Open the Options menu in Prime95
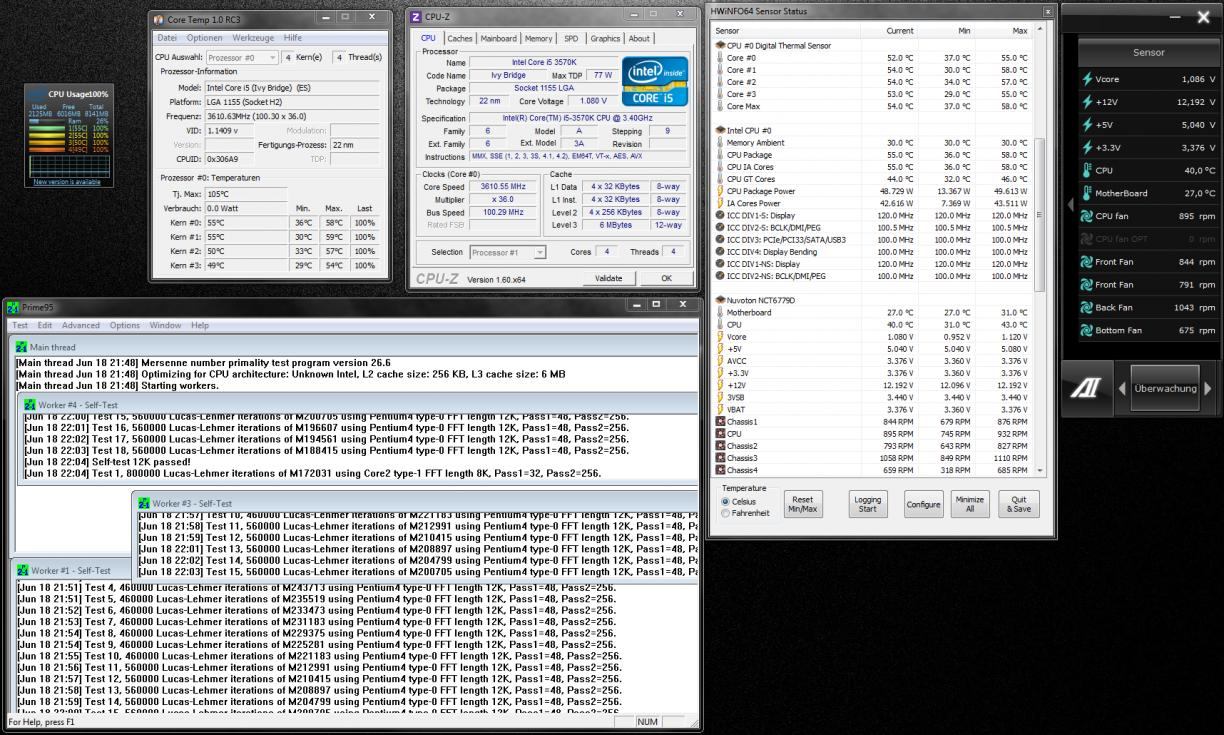 point(125,326)
